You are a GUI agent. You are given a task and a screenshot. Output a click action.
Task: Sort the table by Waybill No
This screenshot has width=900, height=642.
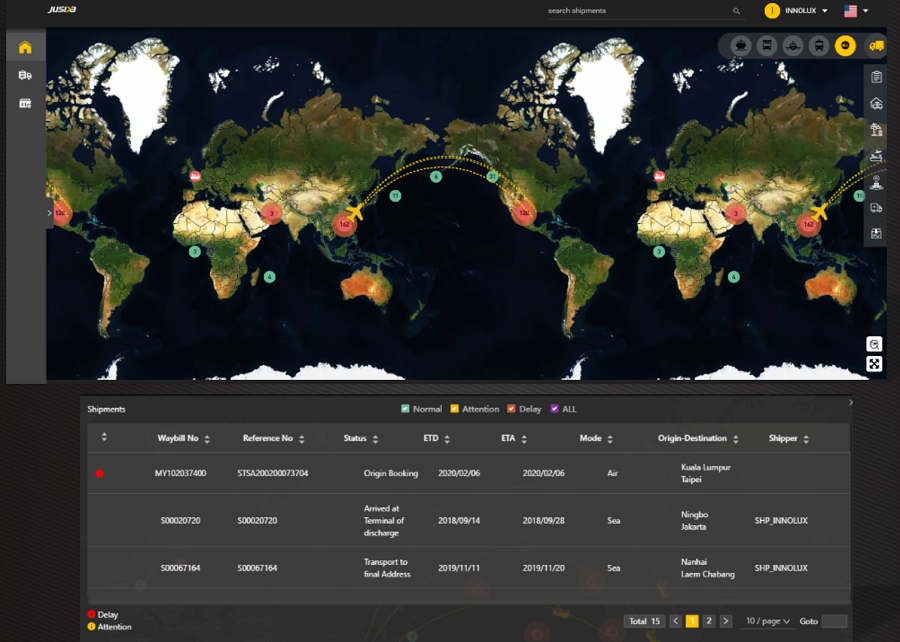click(x=207, y=438)
